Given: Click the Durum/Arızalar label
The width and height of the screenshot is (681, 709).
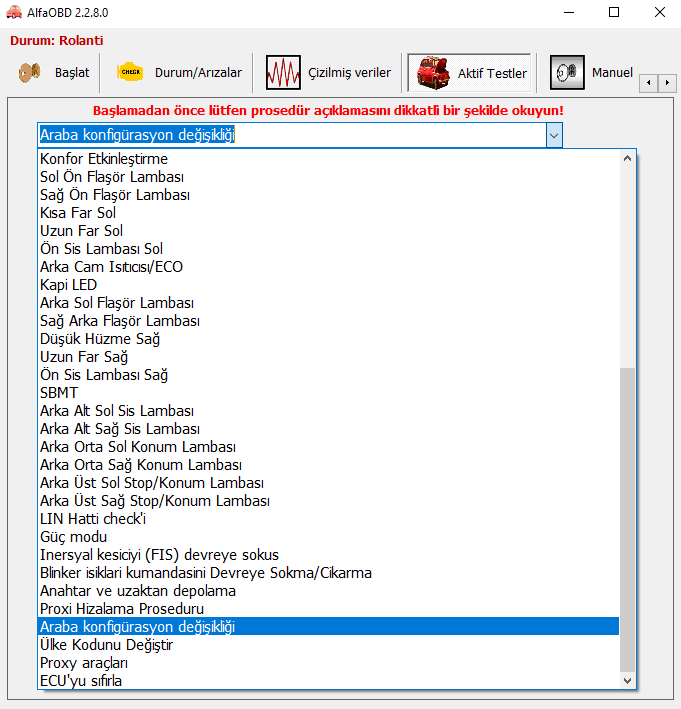Looking at the screenshot, I should click(198, 73).
